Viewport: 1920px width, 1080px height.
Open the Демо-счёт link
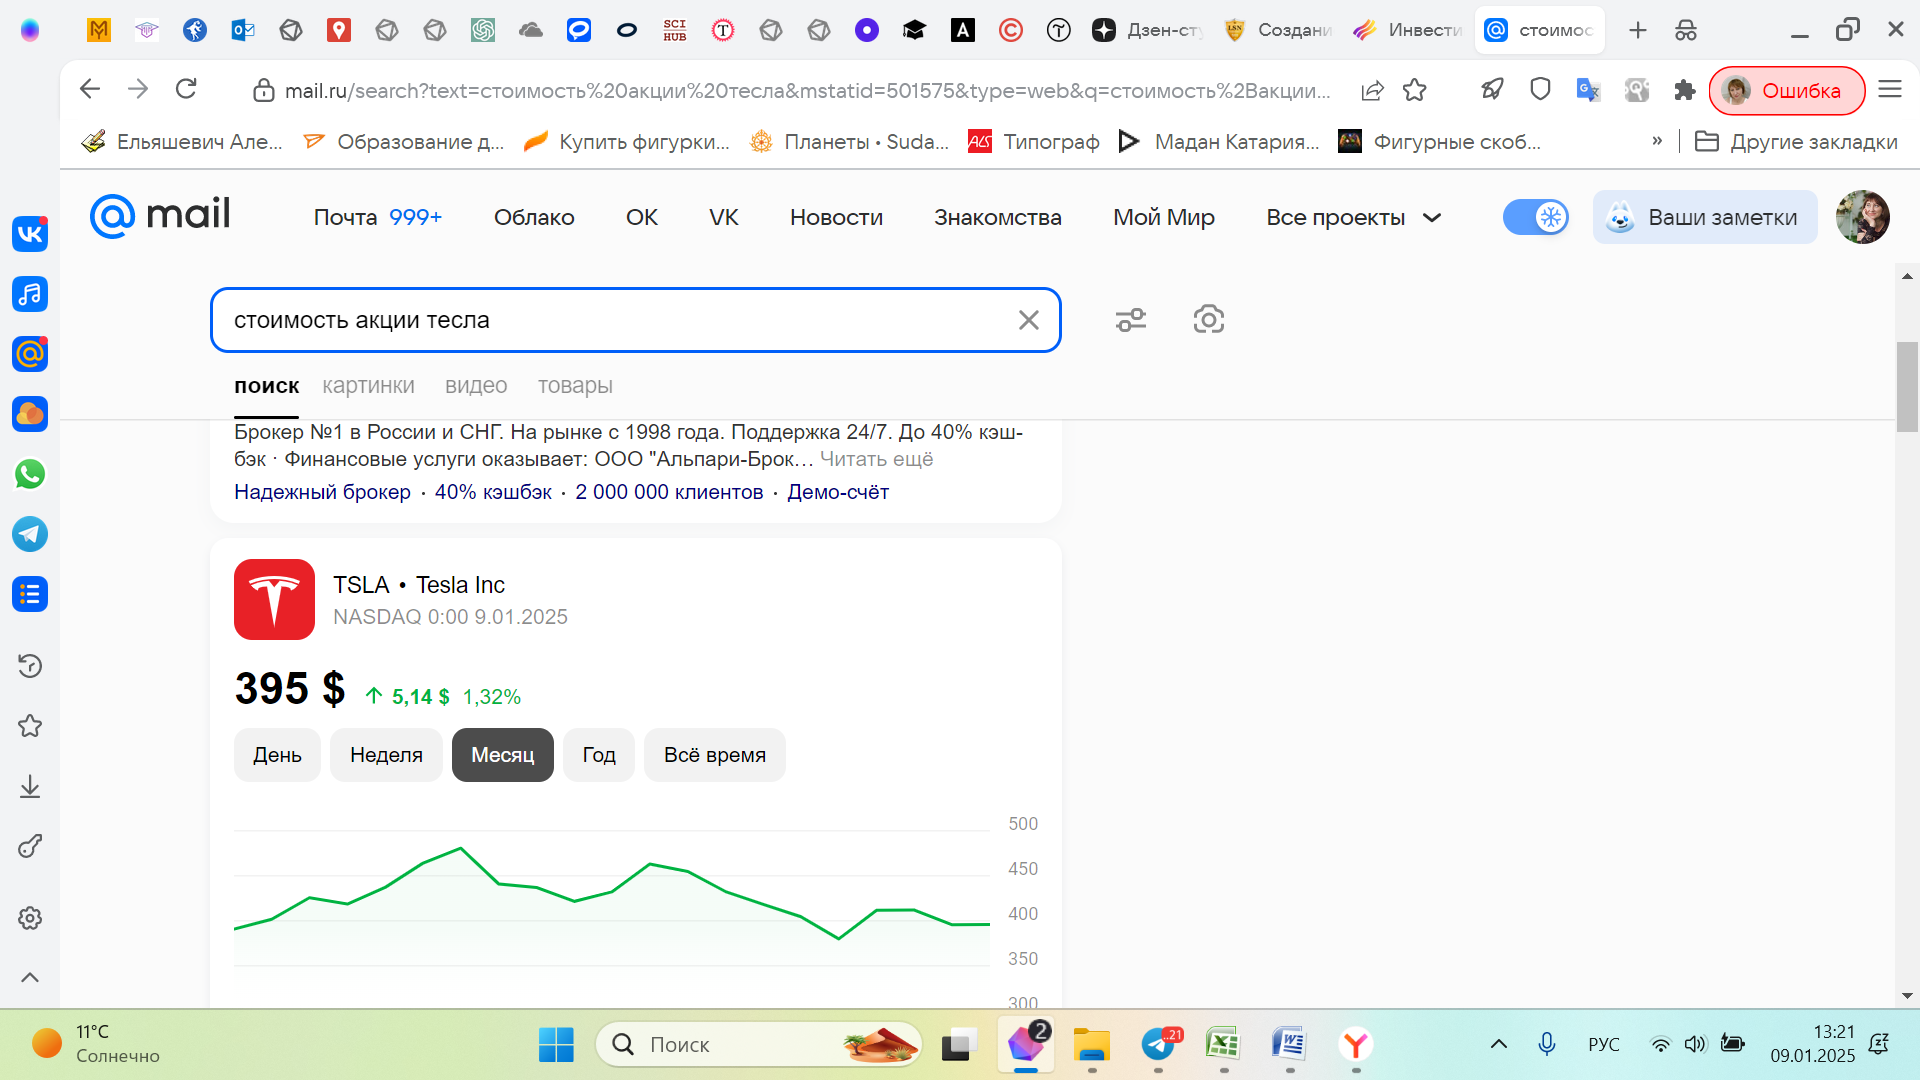pyautogui.click(x=838, y=492)
